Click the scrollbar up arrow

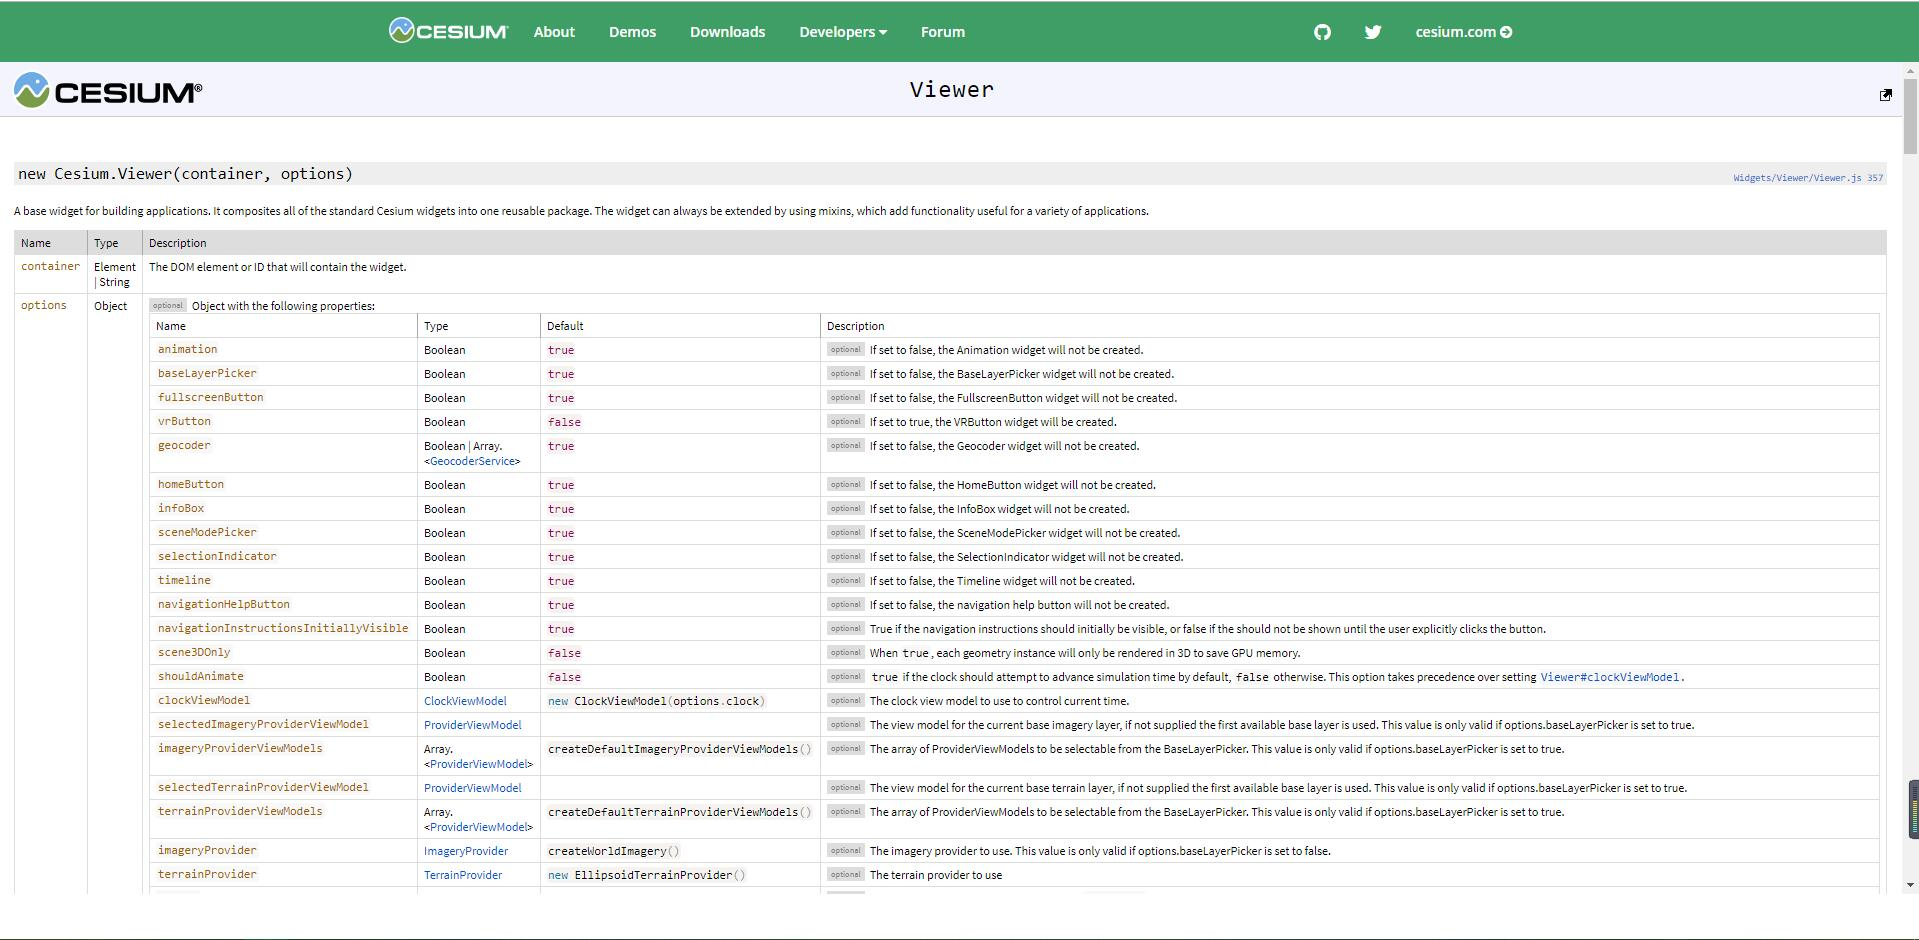pos(1911,71)
